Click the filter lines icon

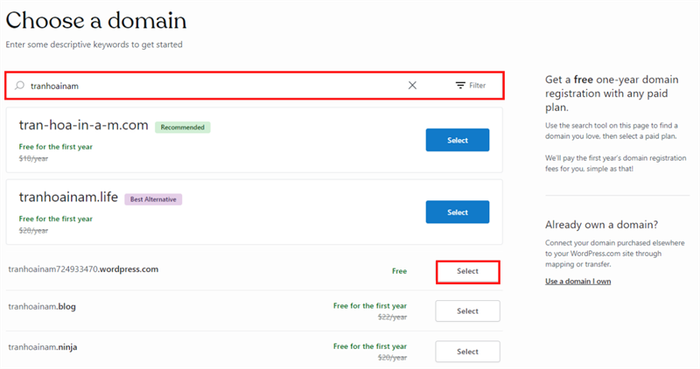[460, 85]
